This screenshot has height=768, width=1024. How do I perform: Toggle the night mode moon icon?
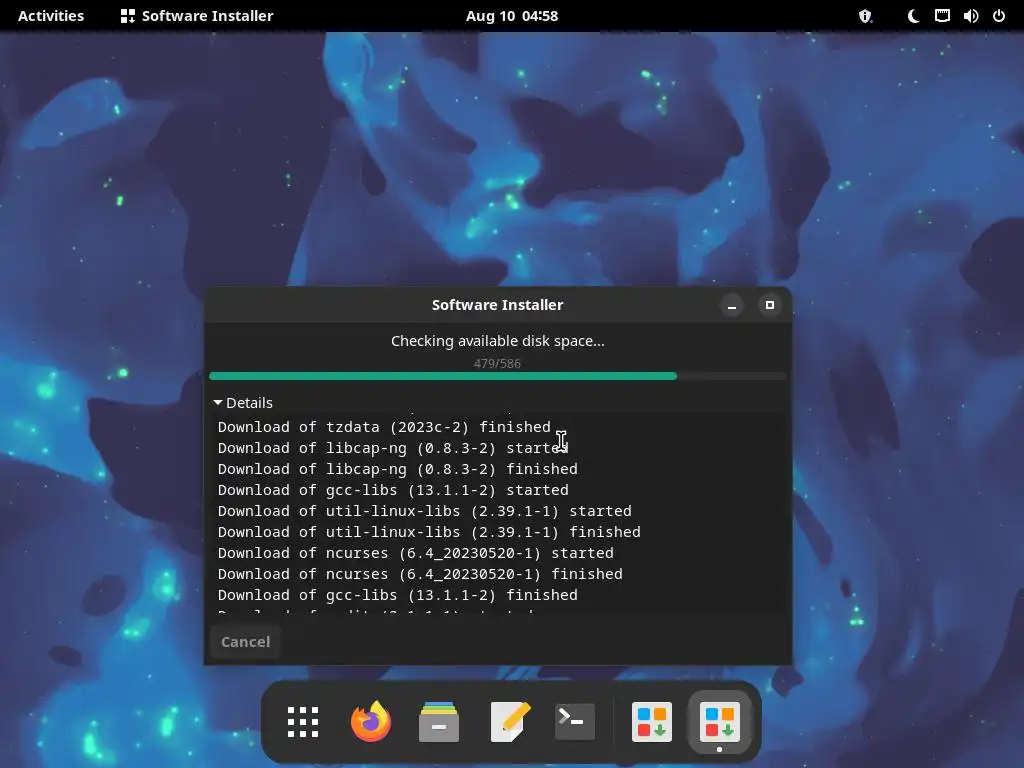913,16
